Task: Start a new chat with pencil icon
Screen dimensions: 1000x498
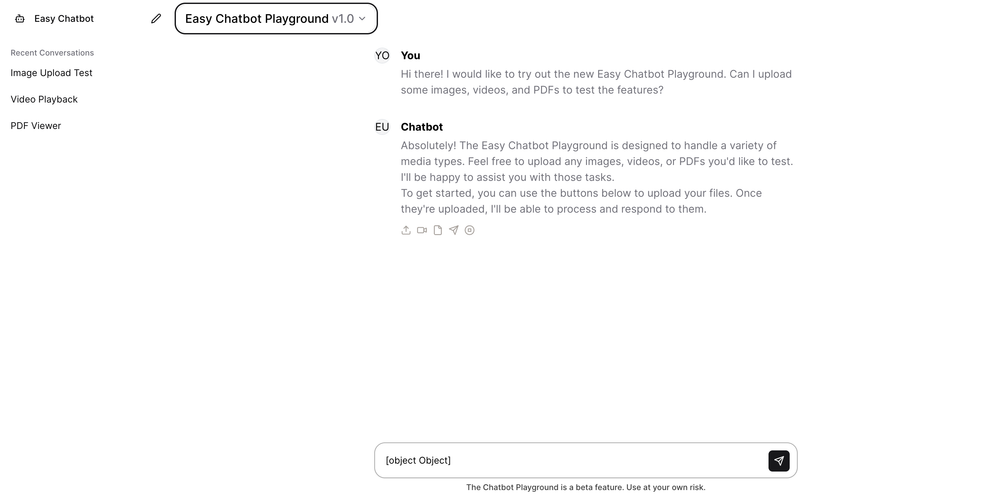Action: point(156,18)
